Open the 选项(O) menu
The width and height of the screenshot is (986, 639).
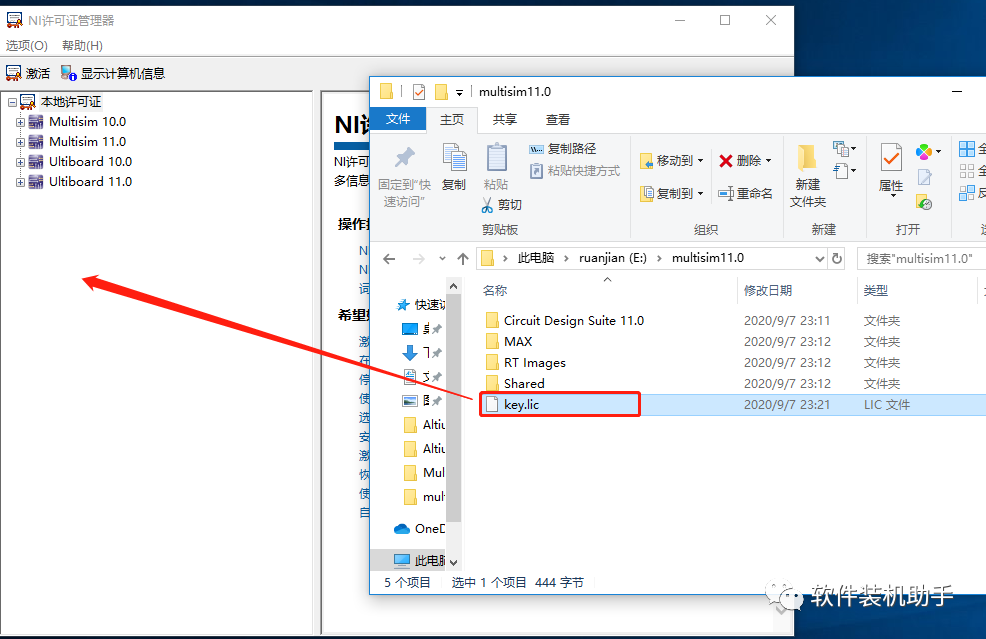point(26,45)
